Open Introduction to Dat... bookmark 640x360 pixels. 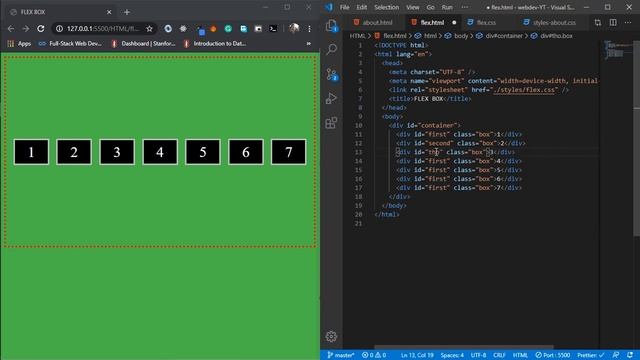point(215,43)
